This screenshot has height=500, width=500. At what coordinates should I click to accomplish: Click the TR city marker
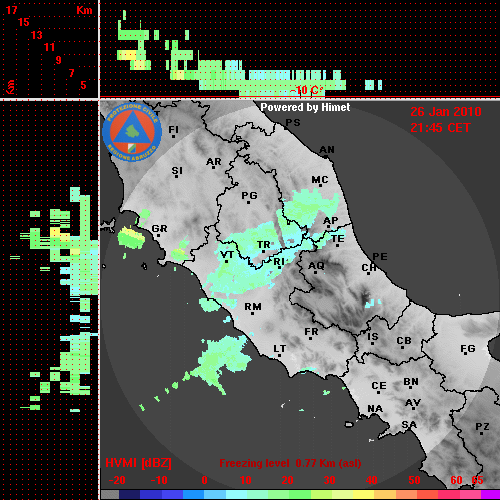point(264,251)
